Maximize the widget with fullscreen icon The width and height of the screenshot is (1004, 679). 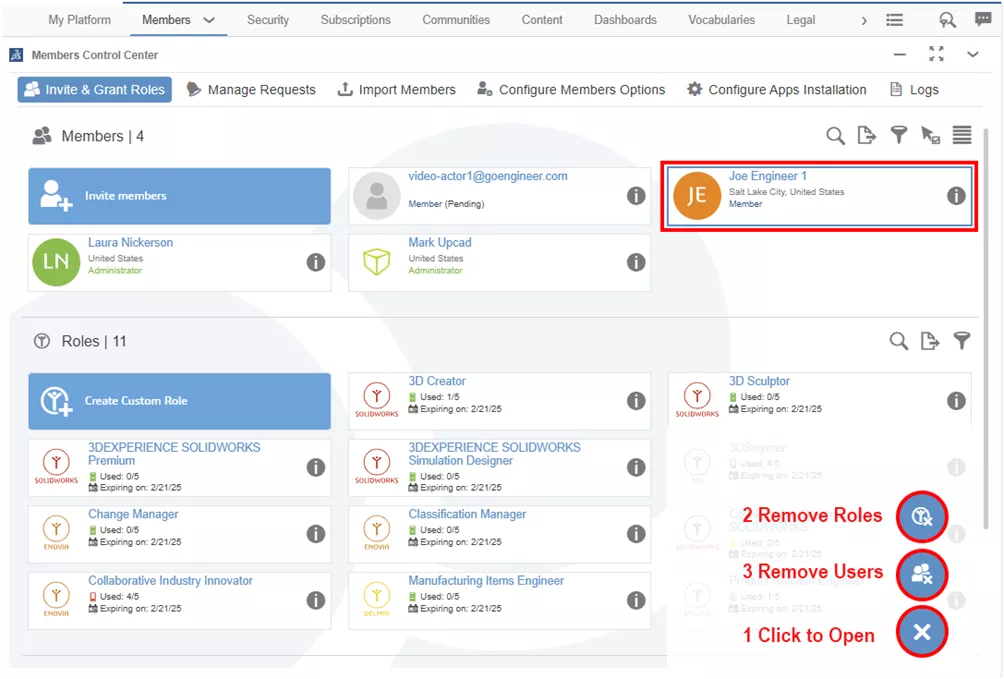(x=936, y=54)
